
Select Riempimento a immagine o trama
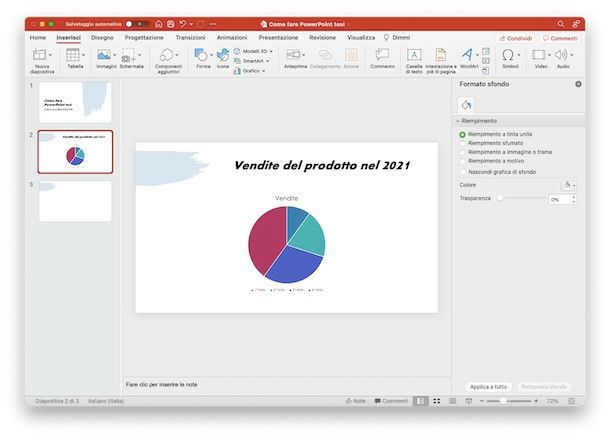pyautogui.click(x=462, y=152)
